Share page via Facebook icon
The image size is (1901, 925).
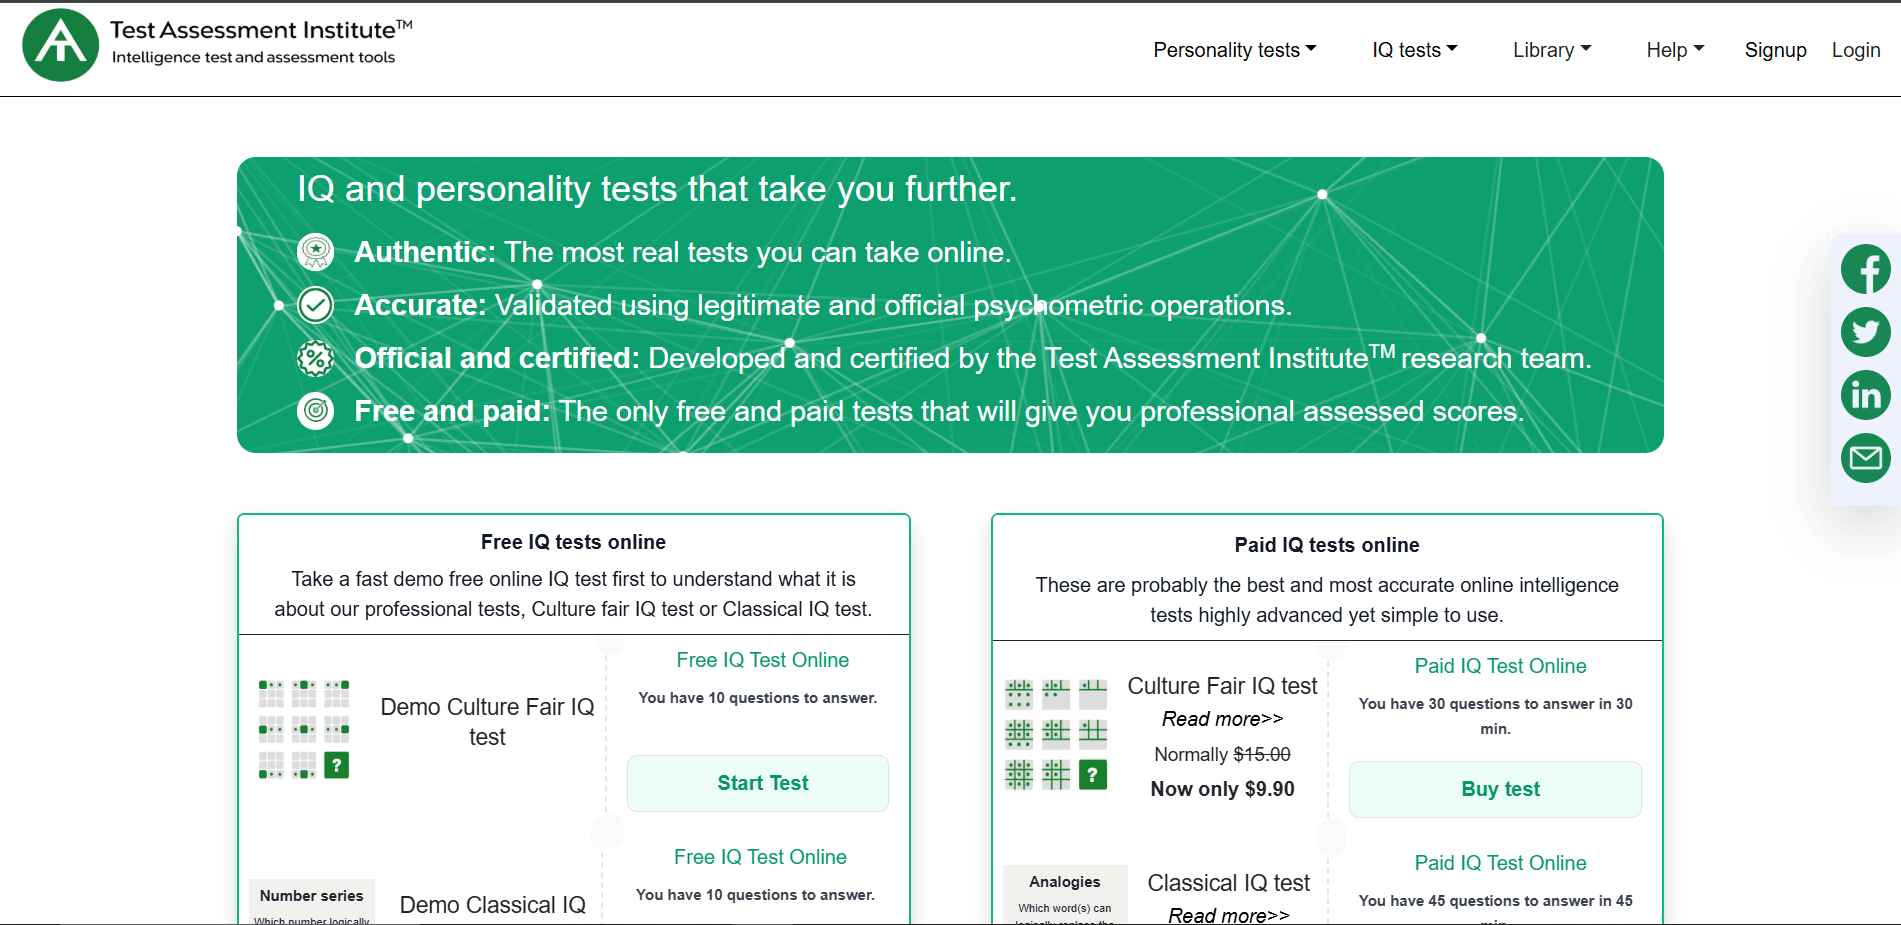1865,270
